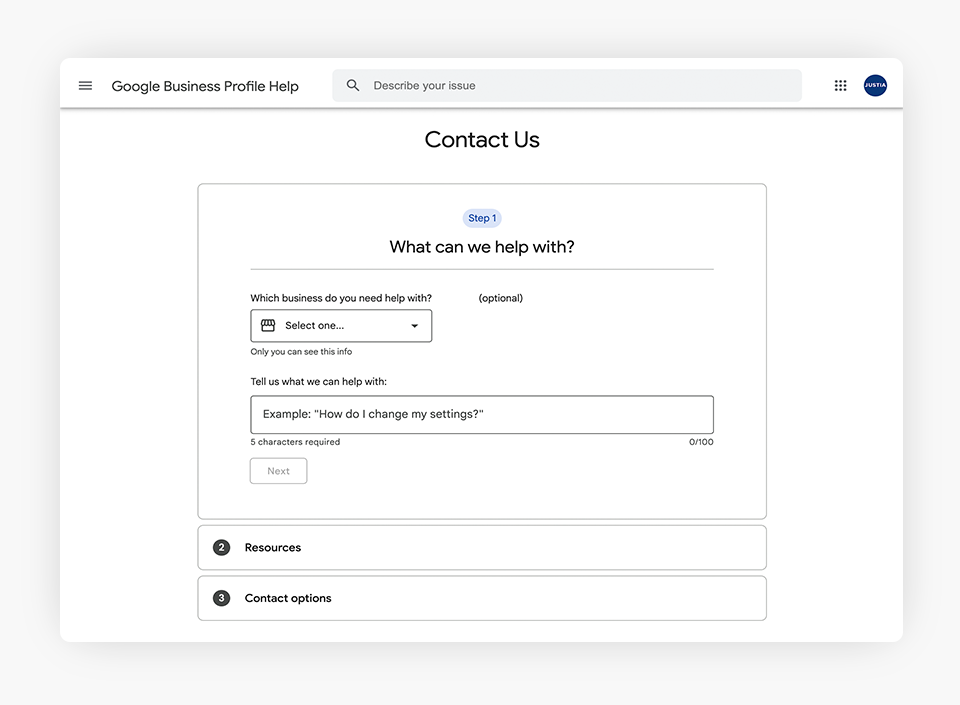Click the Step 1 badge
960x705 pixels.
pos(482,218)
